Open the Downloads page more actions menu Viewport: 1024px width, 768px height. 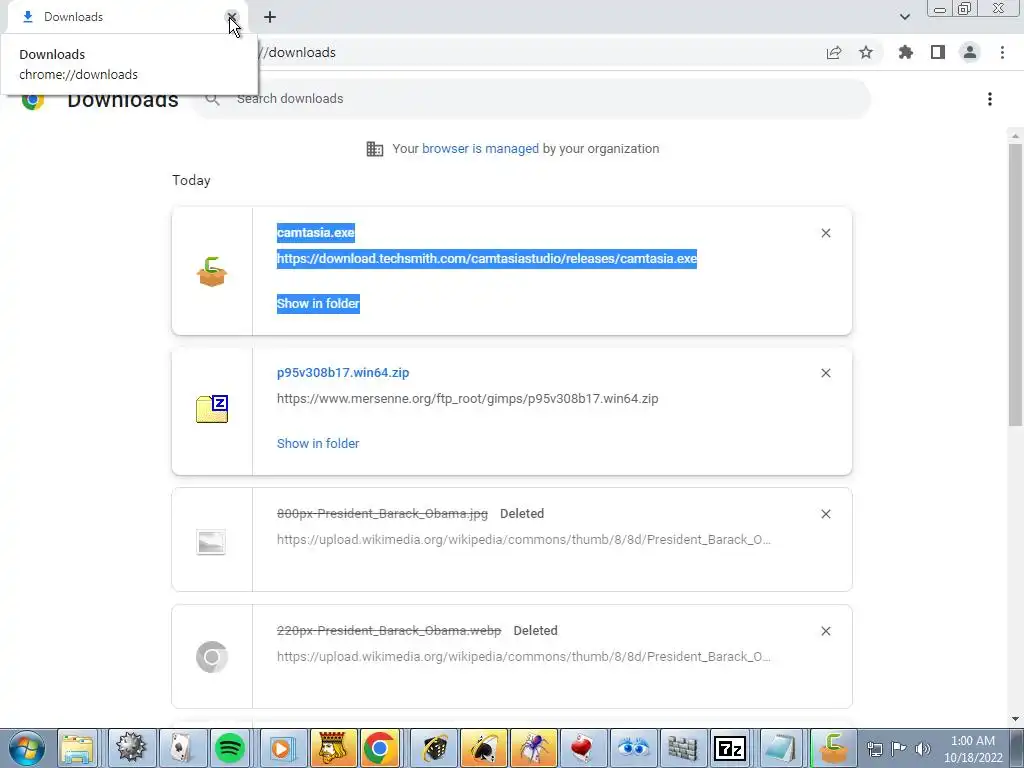coord(990,99)
